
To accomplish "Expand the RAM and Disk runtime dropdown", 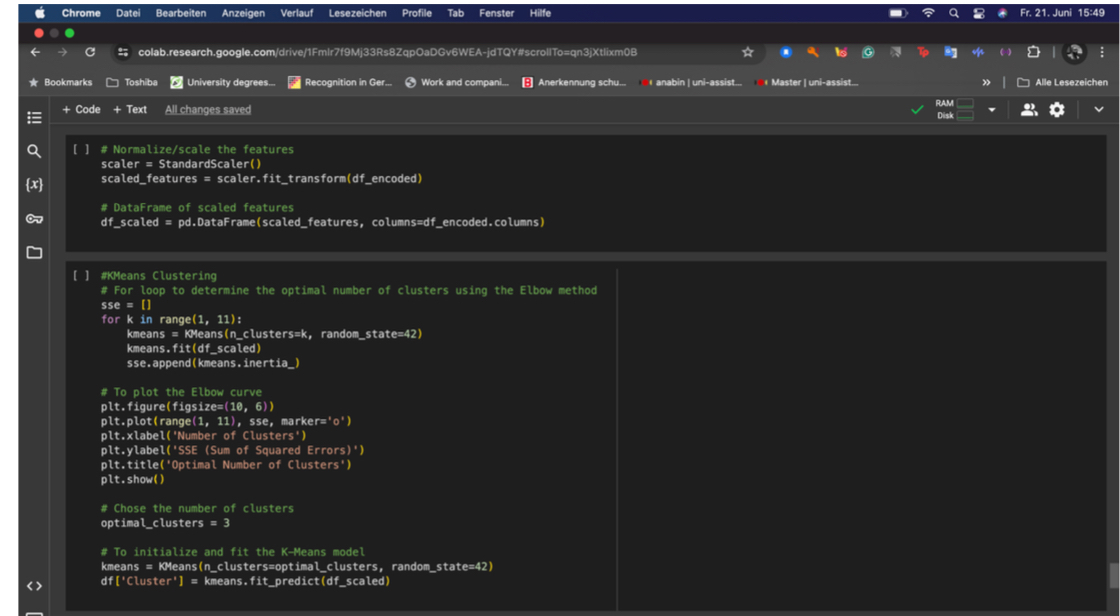I will [991, 110].
